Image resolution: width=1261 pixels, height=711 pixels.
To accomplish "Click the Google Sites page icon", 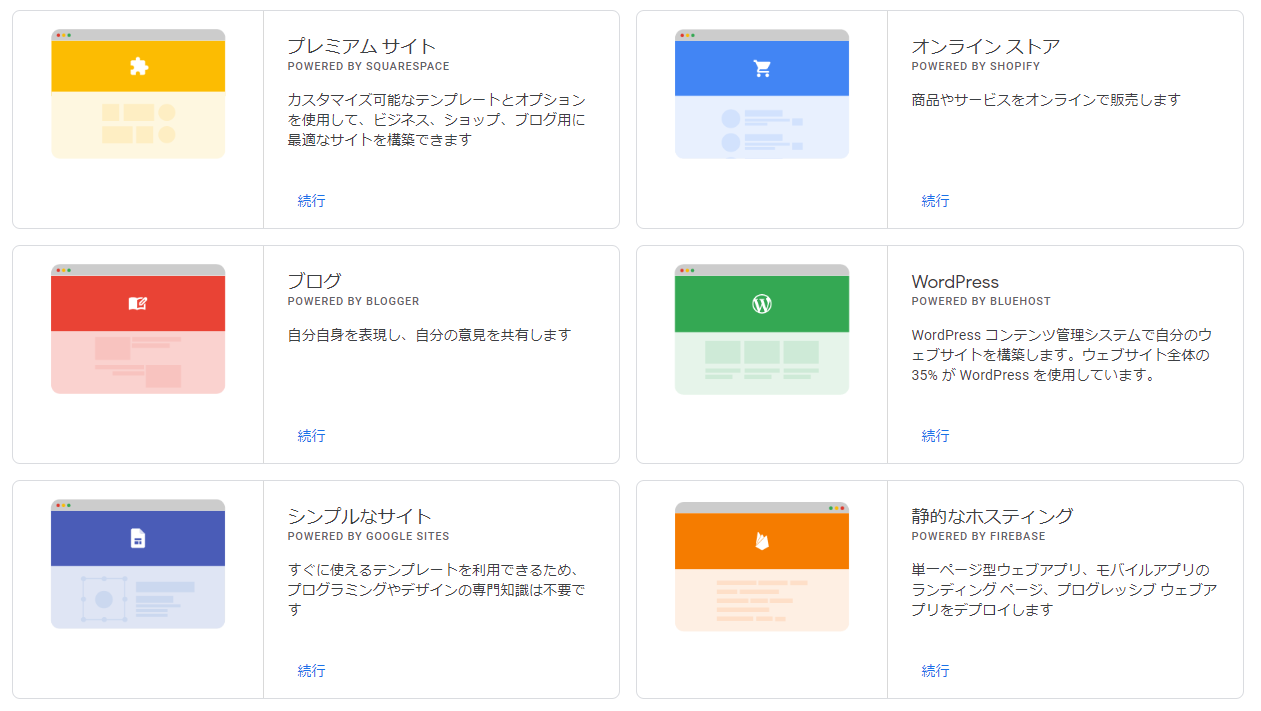I will click(x=138, y=538).
